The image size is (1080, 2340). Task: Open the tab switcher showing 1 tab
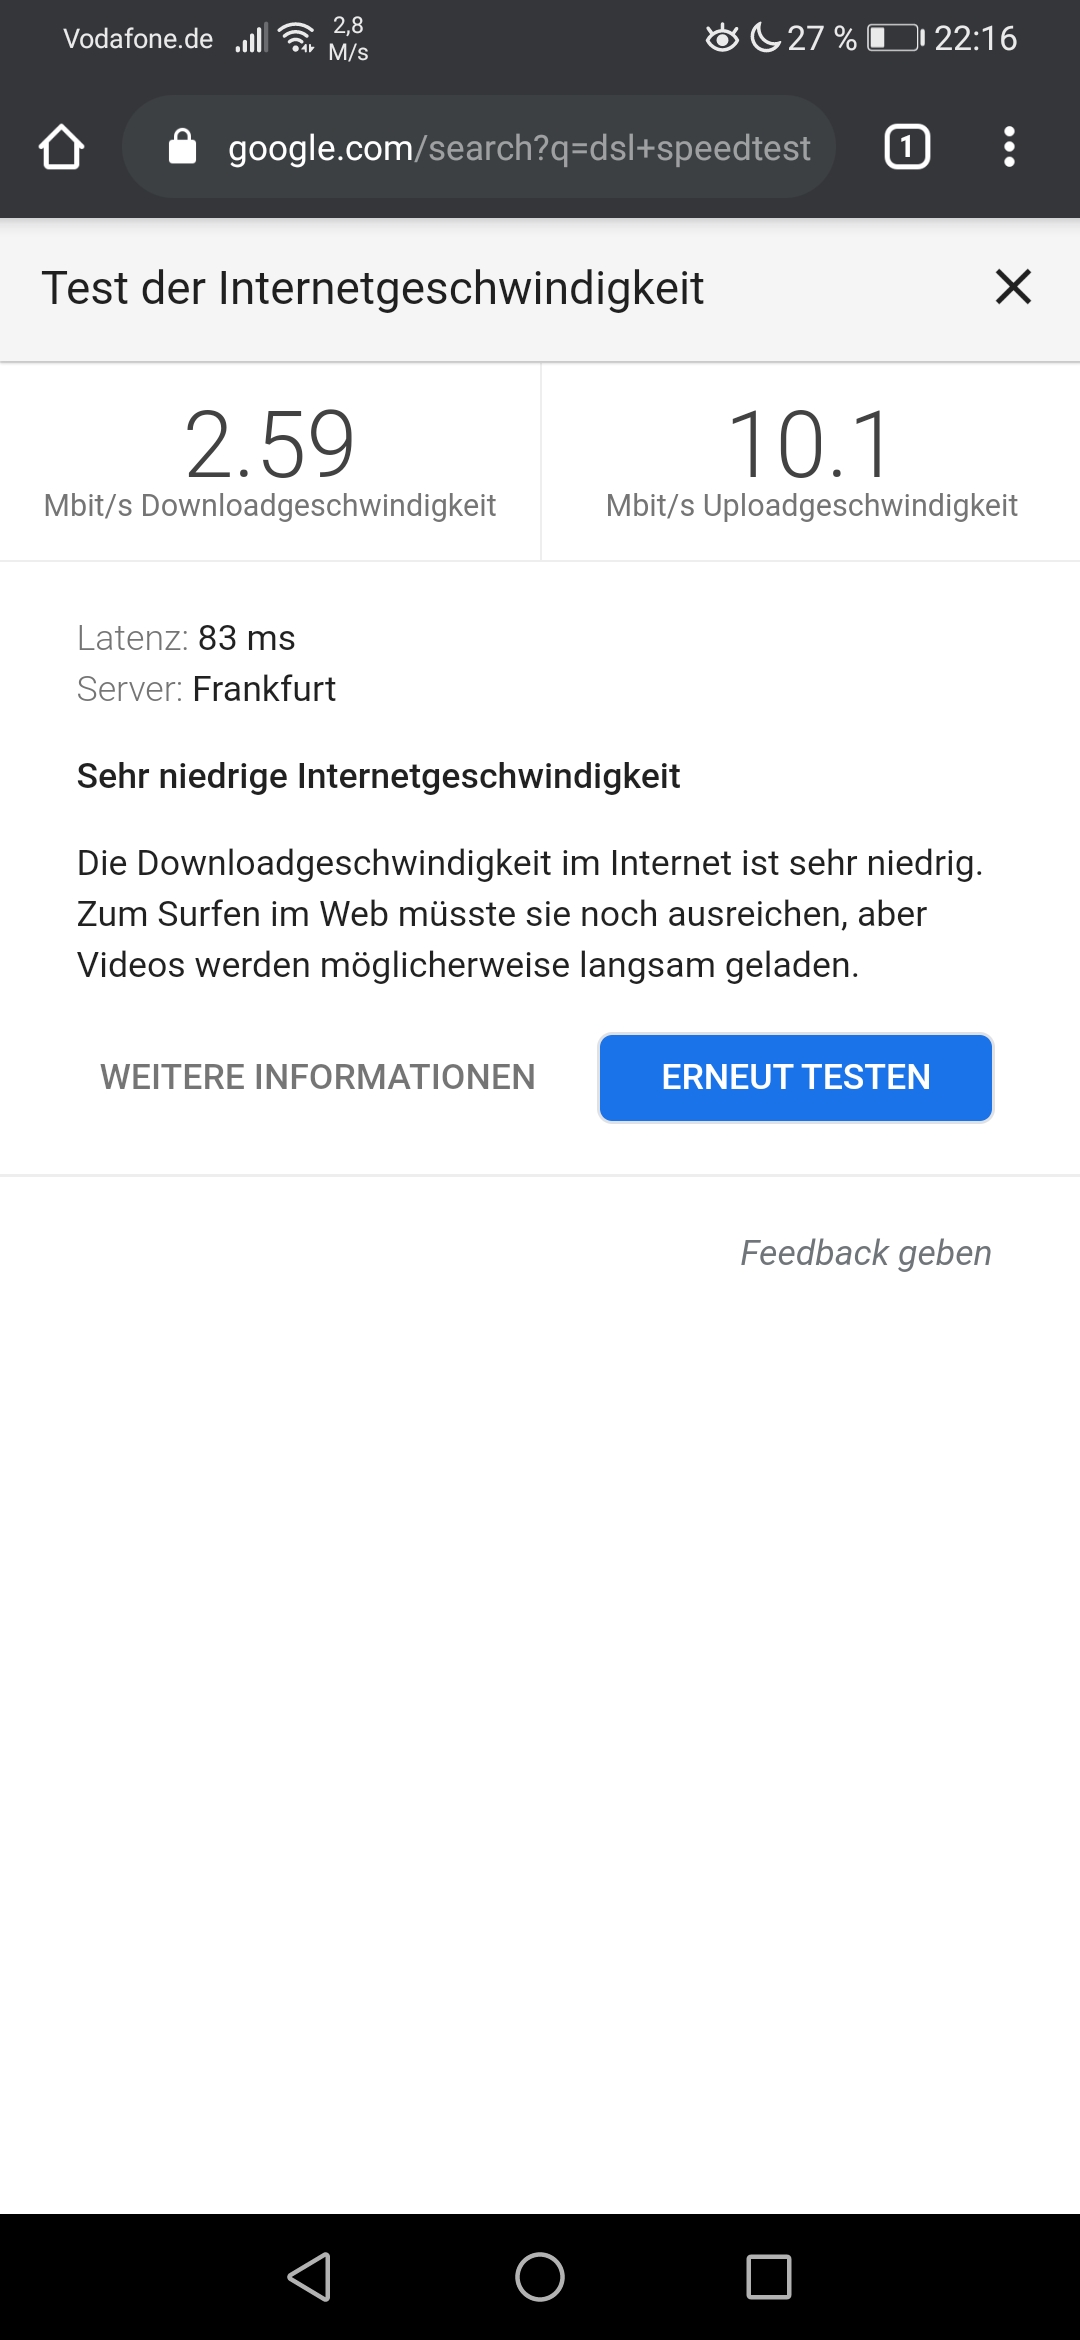(x=907, y=147)
